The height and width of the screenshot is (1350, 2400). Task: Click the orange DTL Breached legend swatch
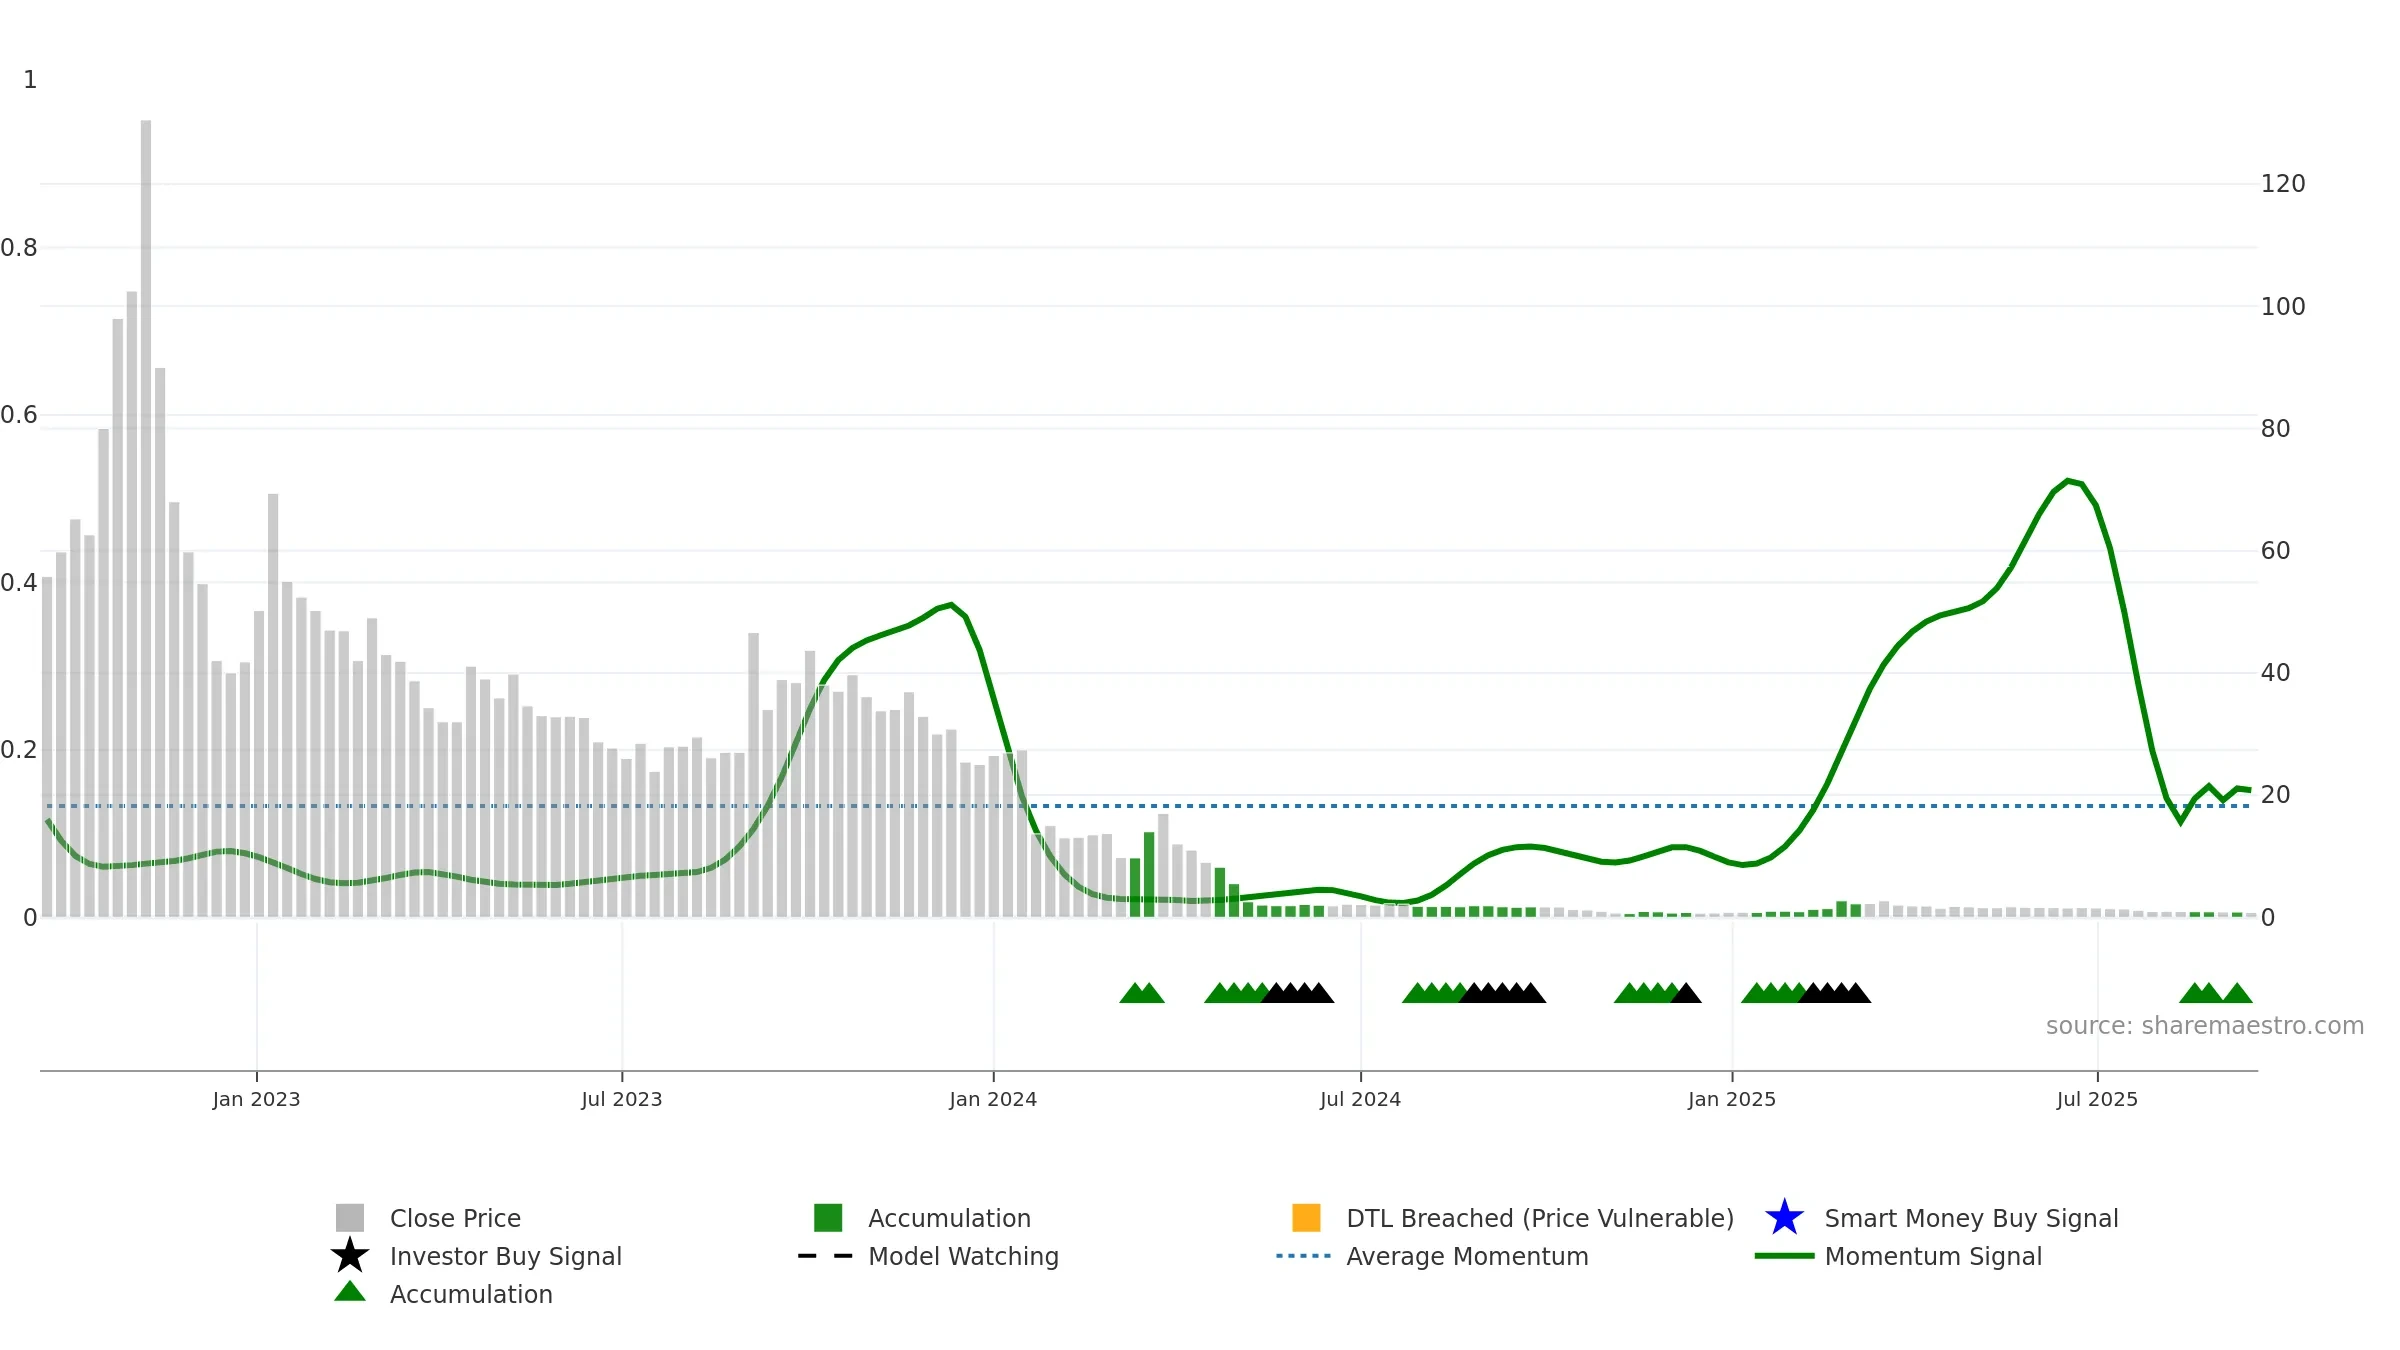[1306, 1218]
